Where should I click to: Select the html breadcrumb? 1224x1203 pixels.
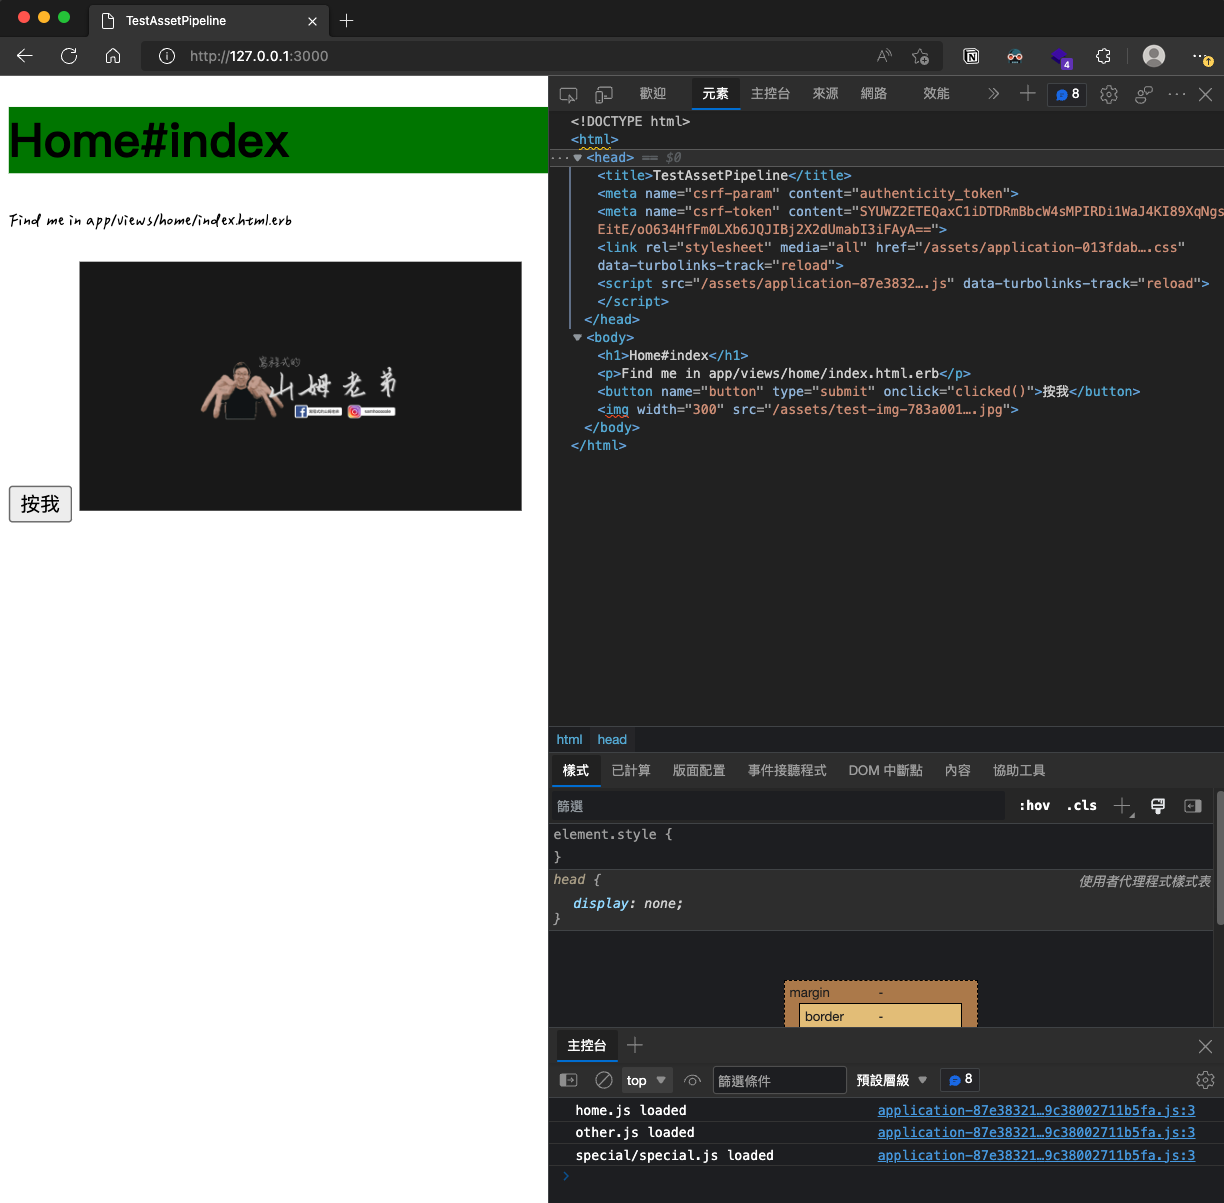pyautogui.click(x=569, y=740)
